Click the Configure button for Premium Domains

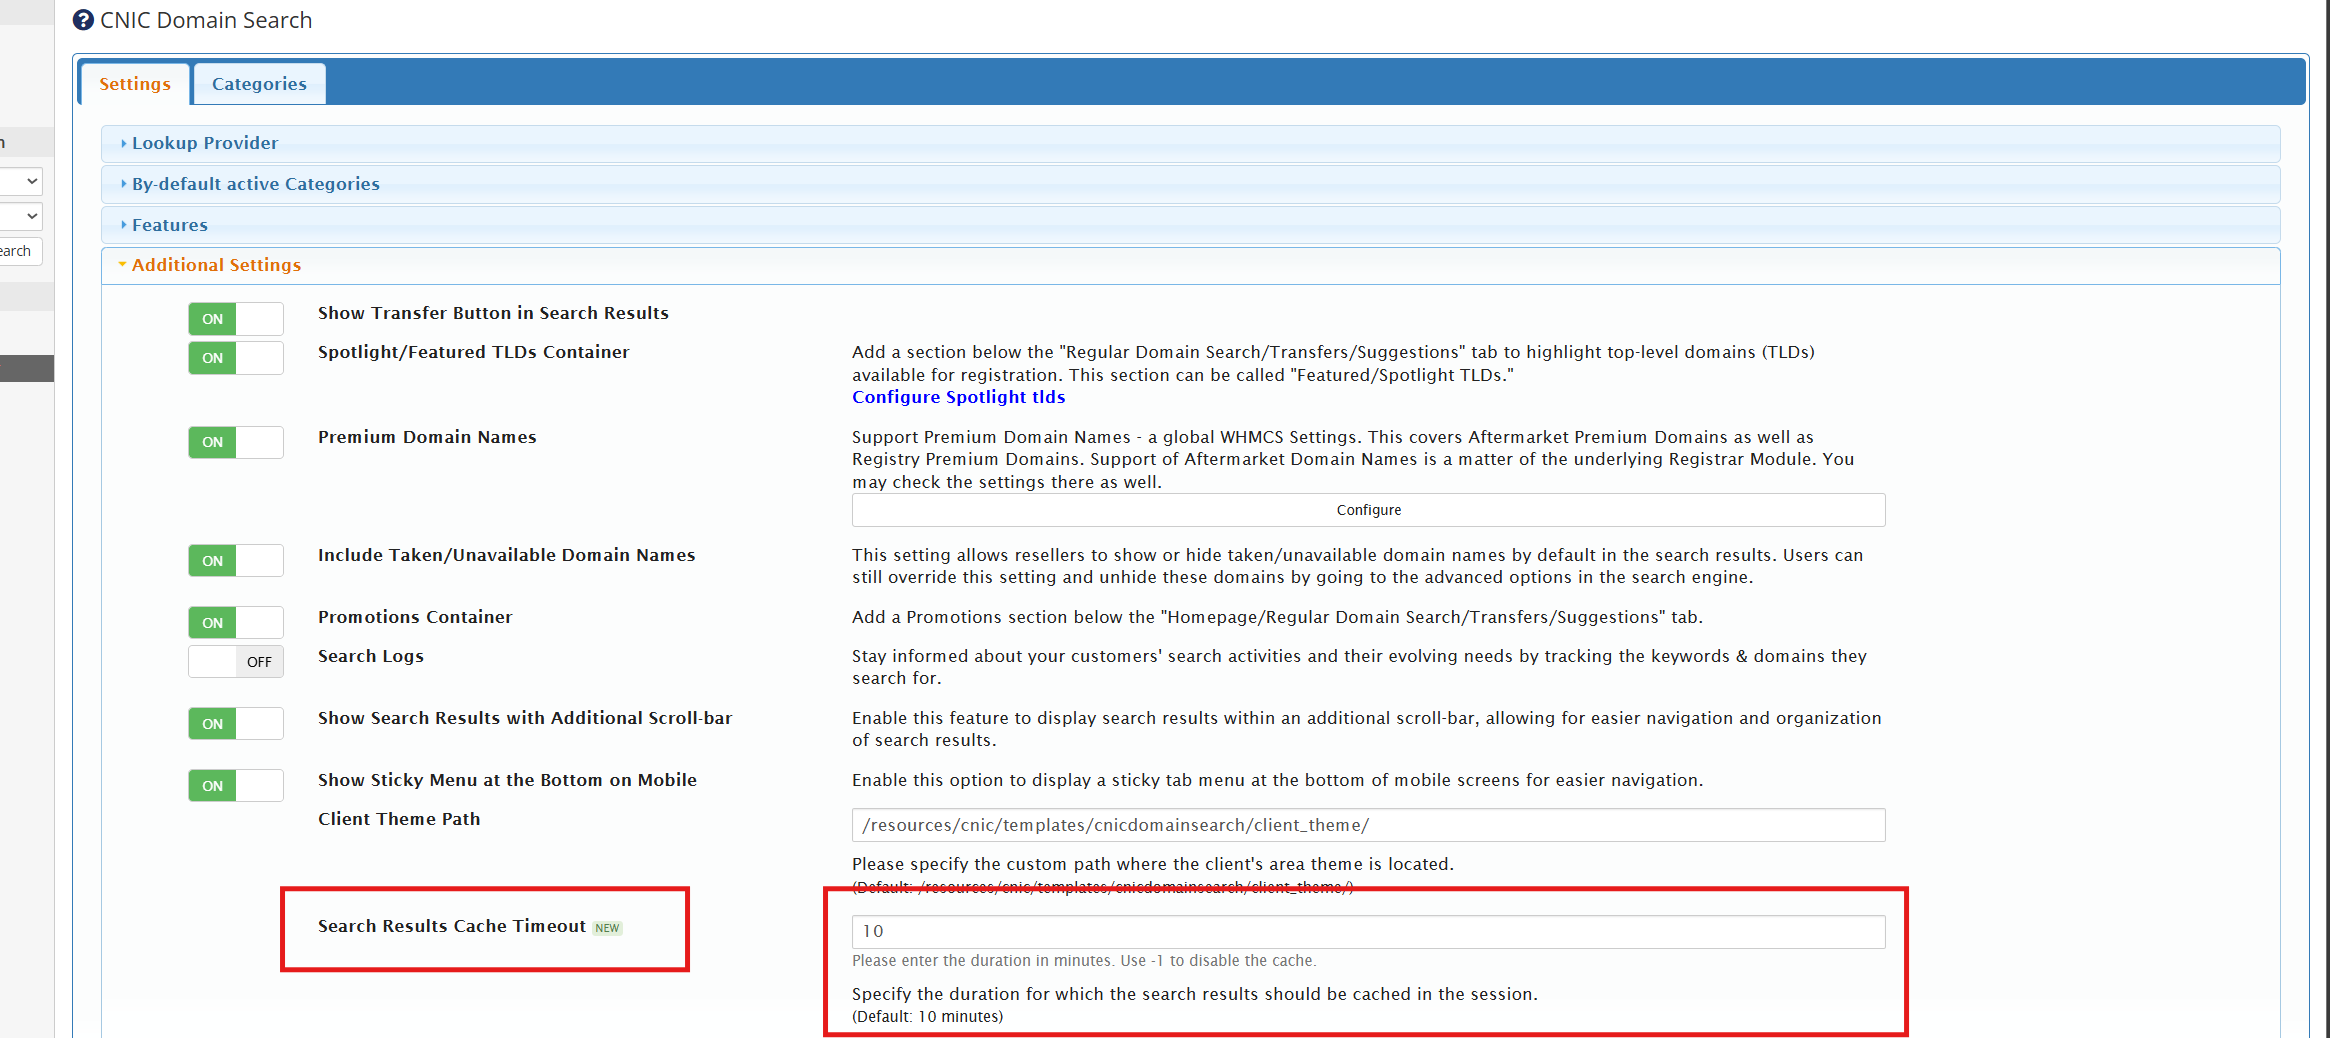[x=1368, y=510]
